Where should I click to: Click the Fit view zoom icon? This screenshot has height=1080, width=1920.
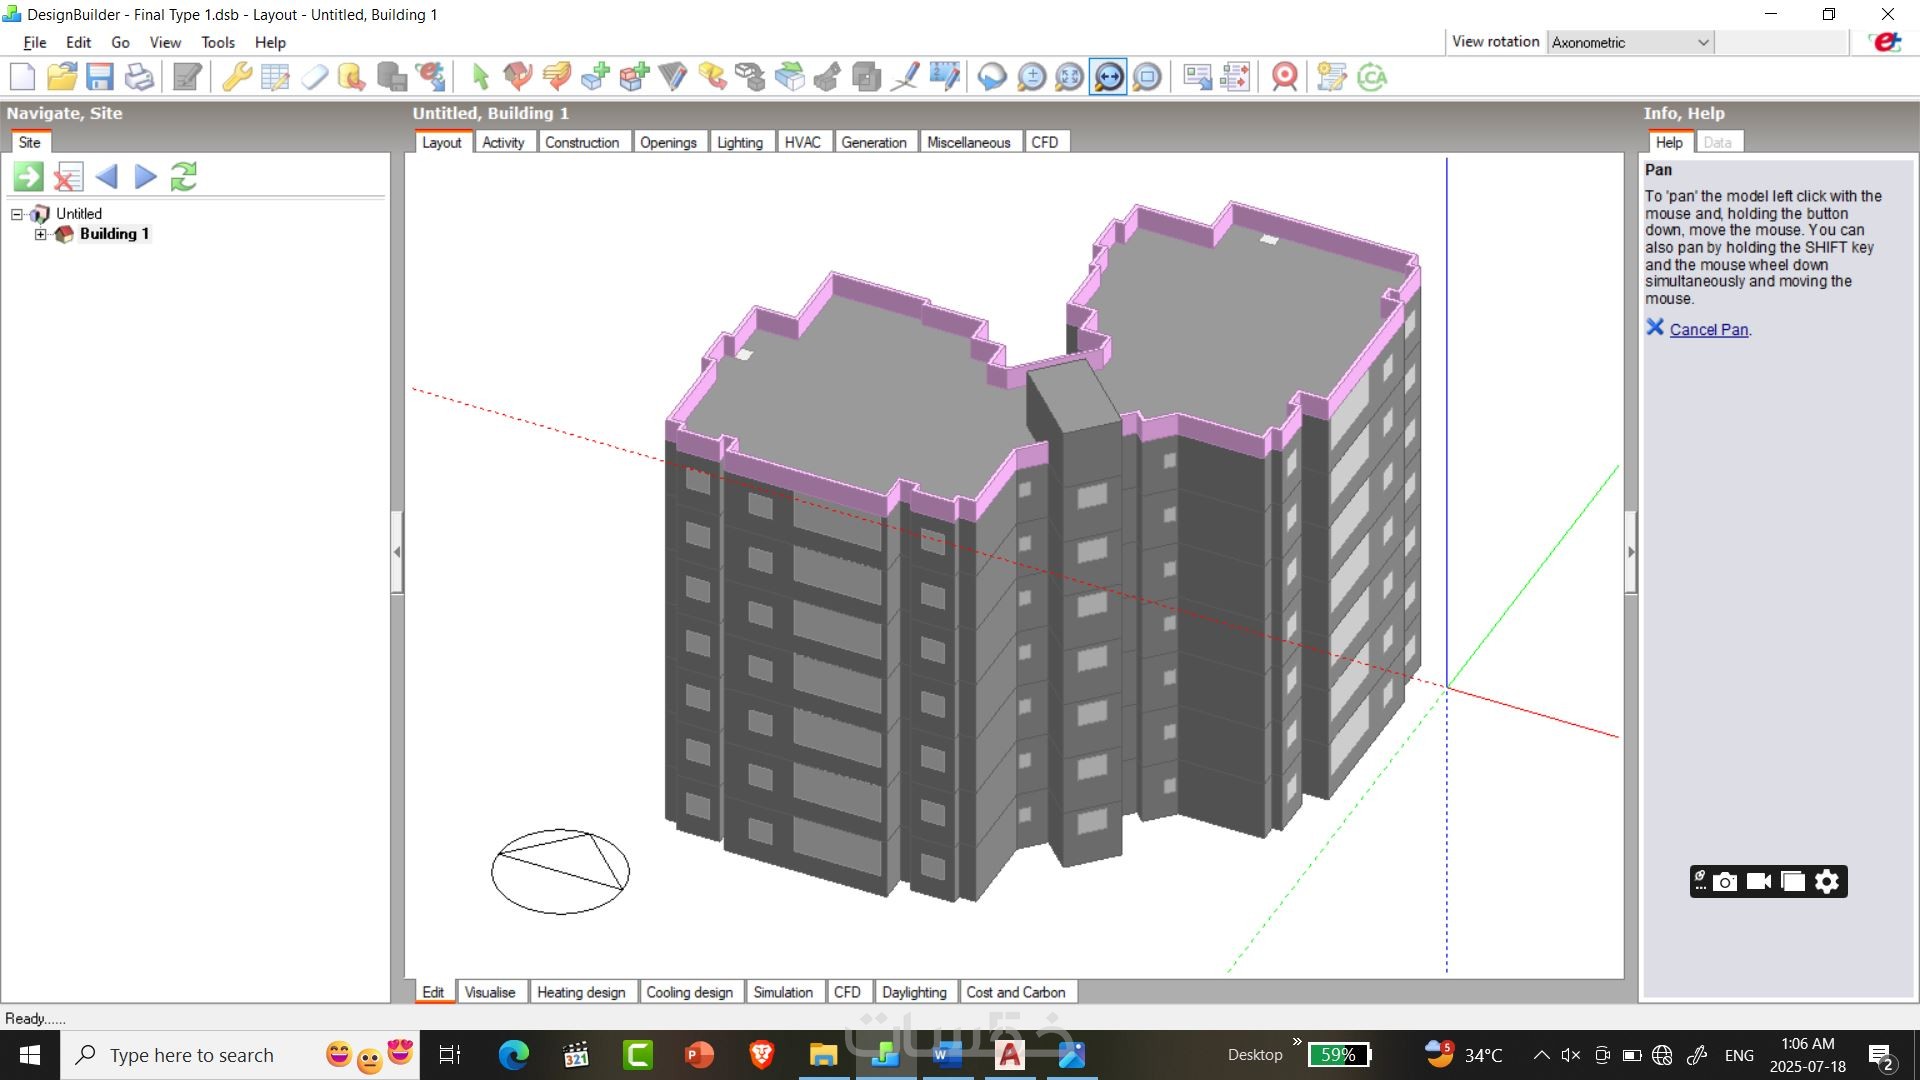coord(1070,77)
